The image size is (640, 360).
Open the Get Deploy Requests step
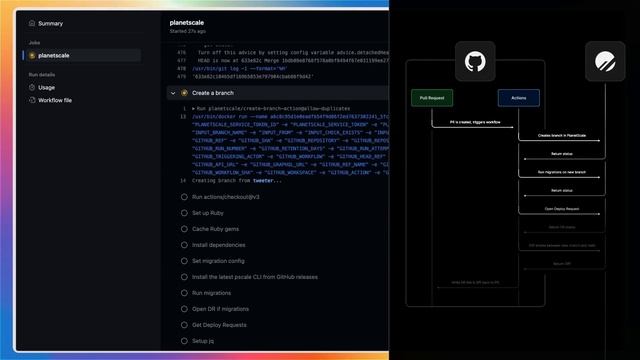[219, 325]
